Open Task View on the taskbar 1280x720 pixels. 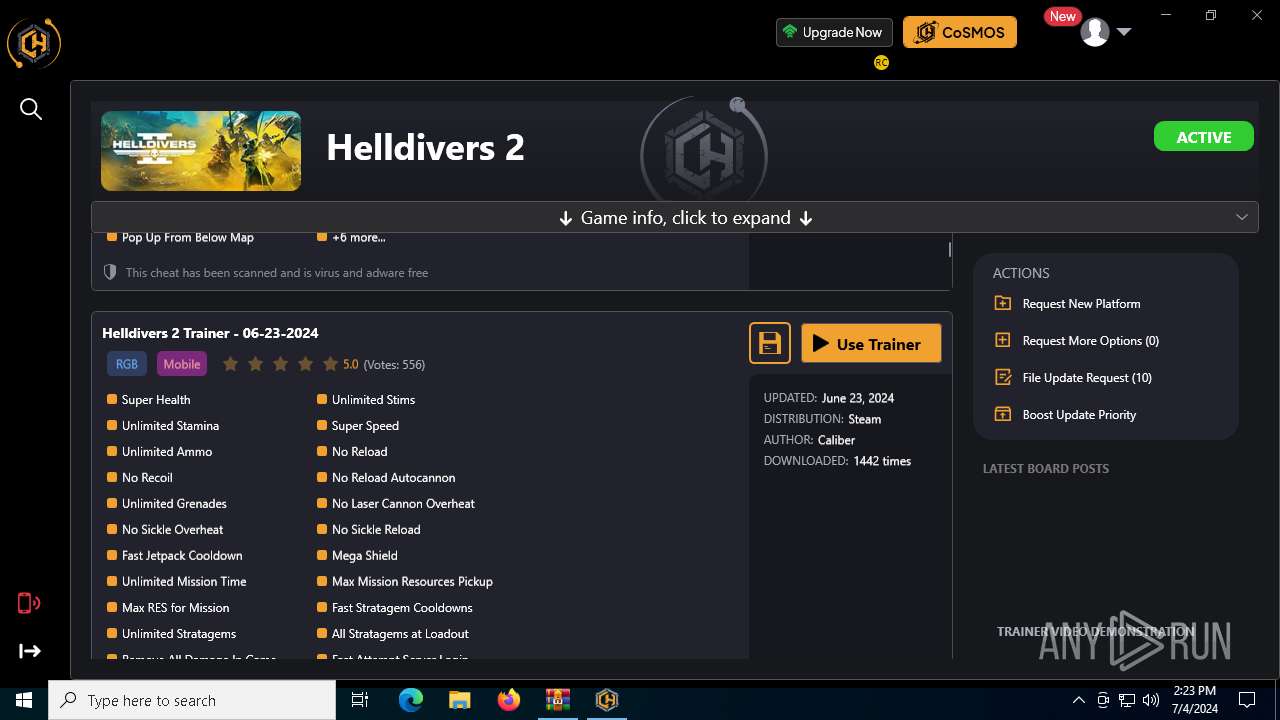click(x=360, y=700)
